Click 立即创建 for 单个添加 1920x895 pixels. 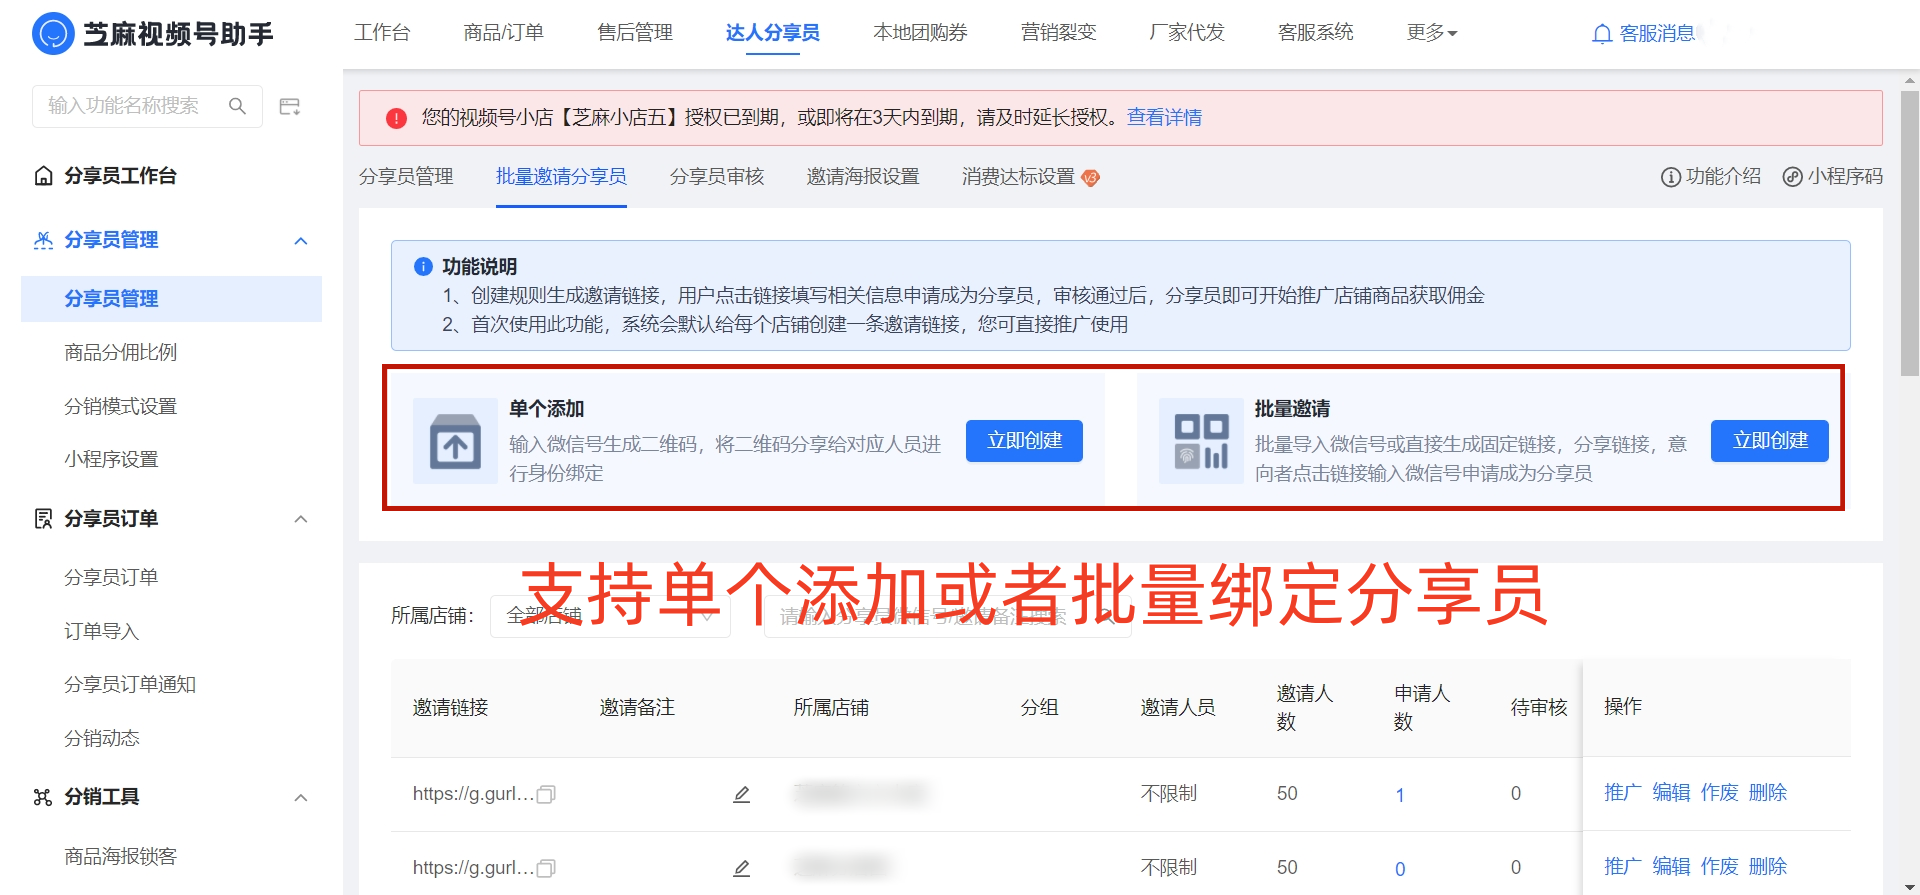(1024, 441)
